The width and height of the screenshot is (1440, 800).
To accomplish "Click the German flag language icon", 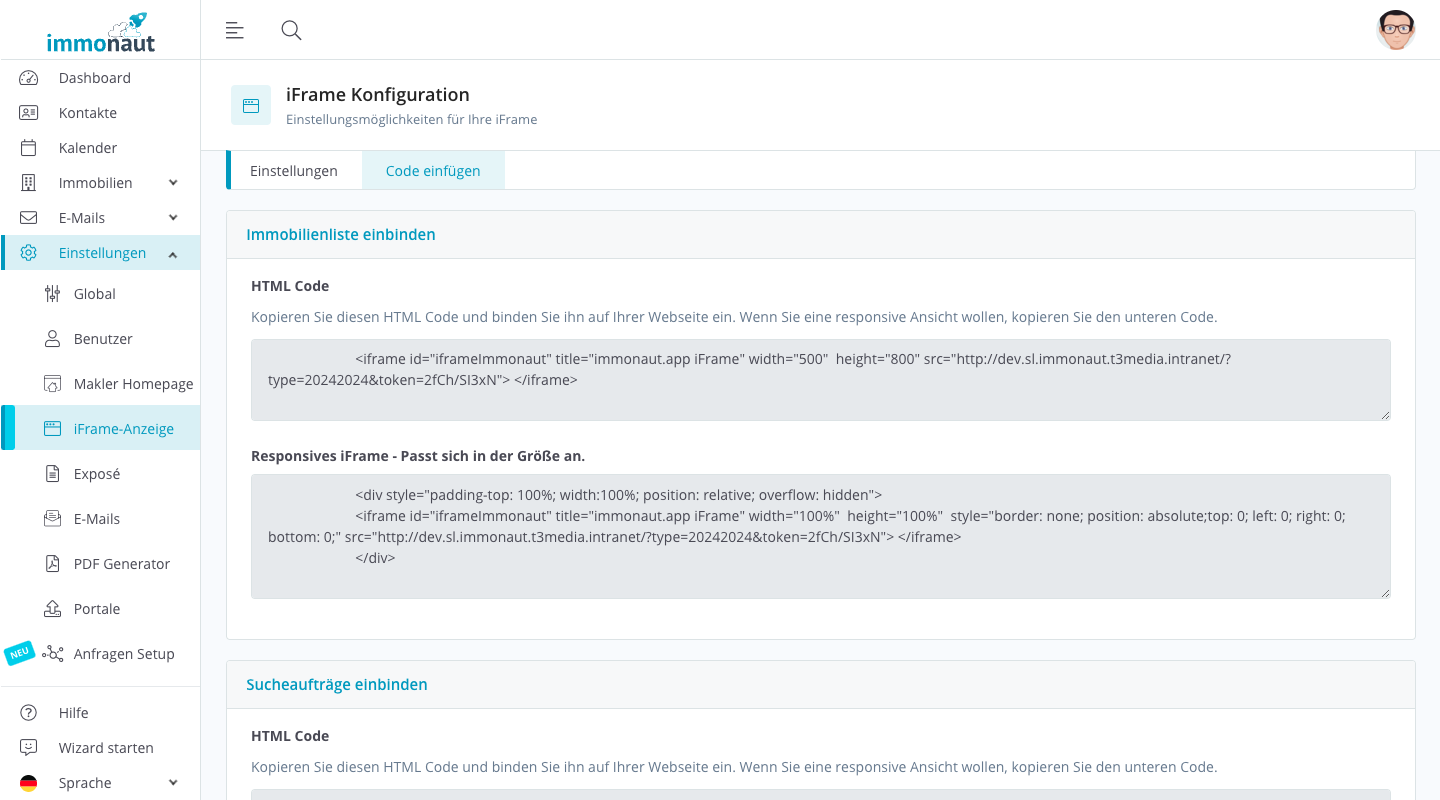I will pos(28,783).
